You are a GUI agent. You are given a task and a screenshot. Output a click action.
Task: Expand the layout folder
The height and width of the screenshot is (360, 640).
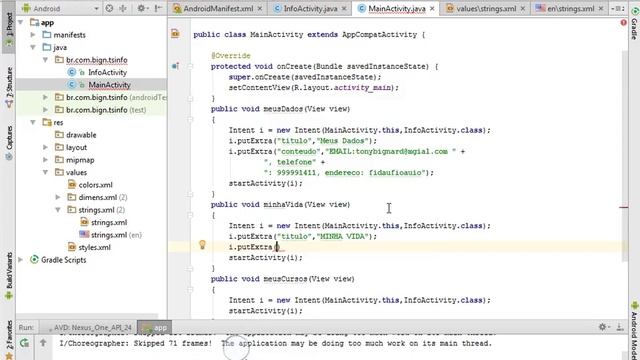[x=45, y=147]
